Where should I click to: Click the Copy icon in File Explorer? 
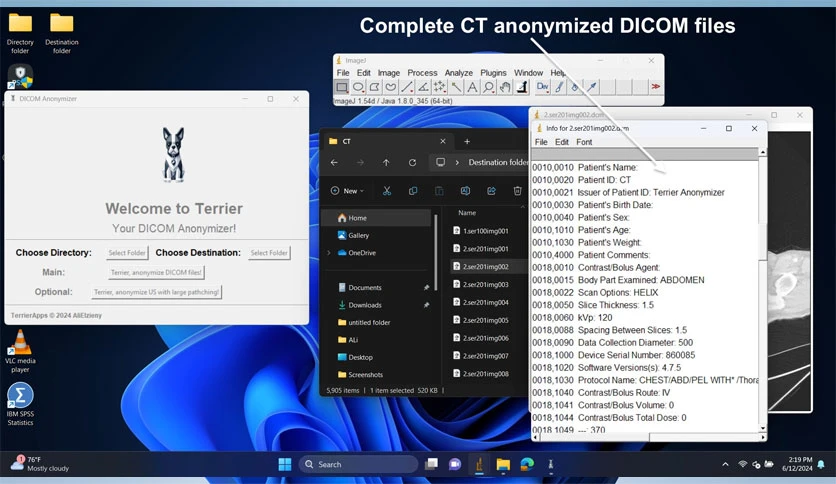click(x=413, y=191)
